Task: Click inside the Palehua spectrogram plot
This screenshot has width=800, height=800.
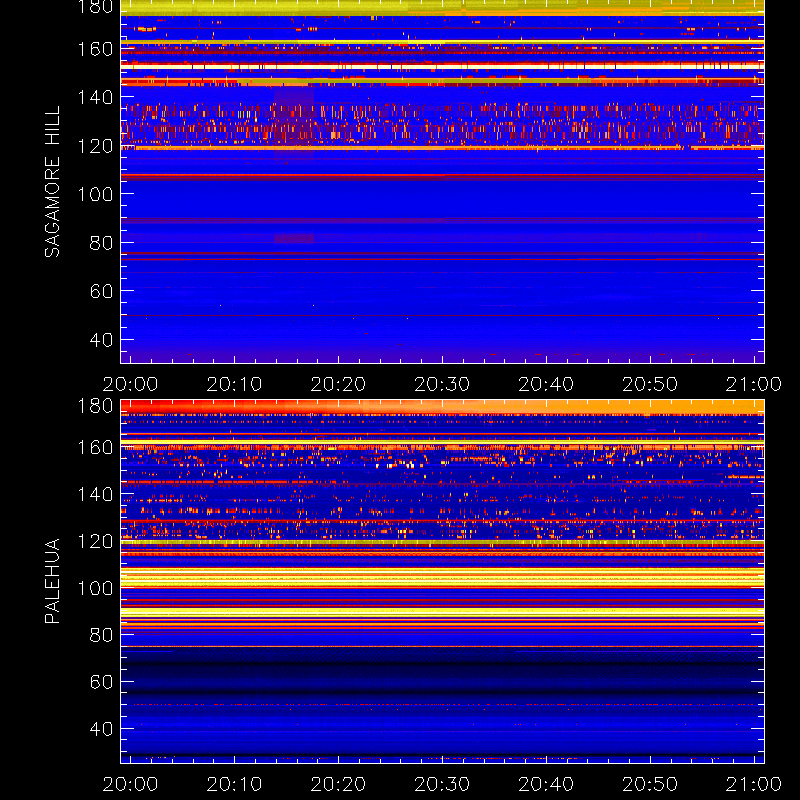Action: point(442,581)
